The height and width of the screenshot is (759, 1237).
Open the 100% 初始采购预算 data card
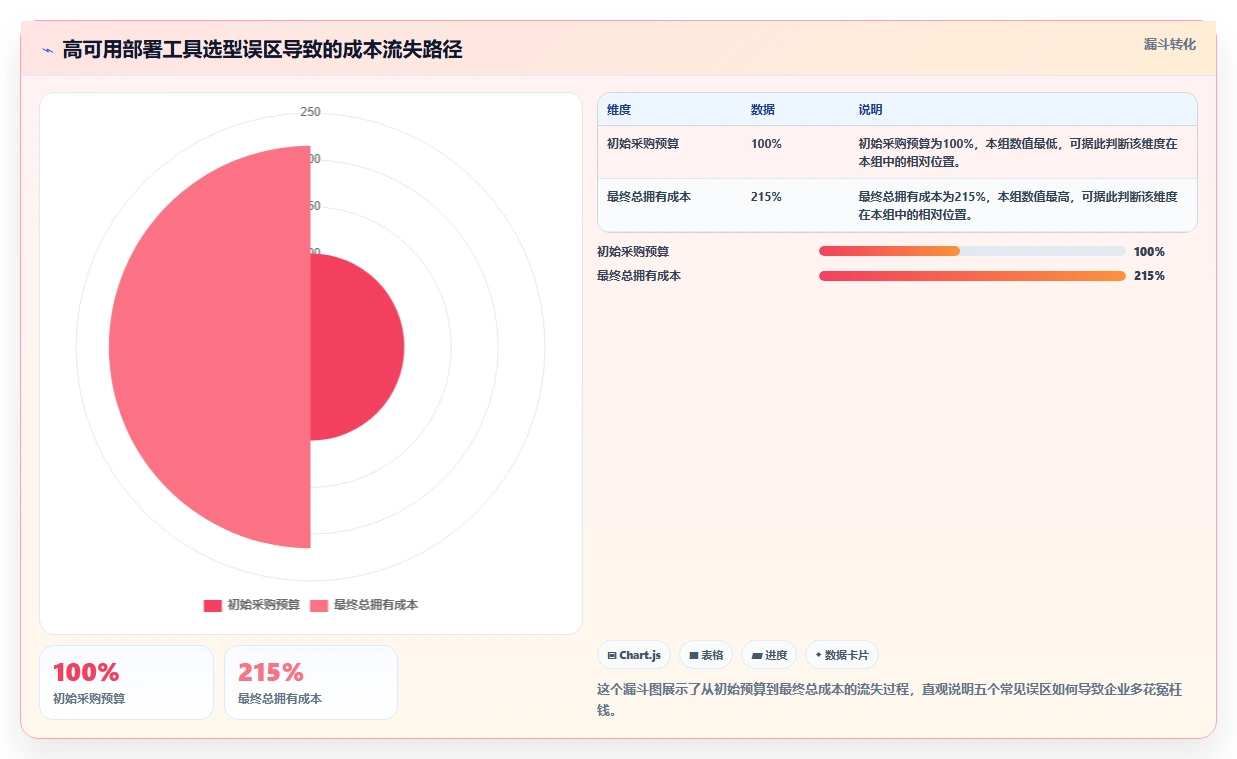click(x=126, y=682)
